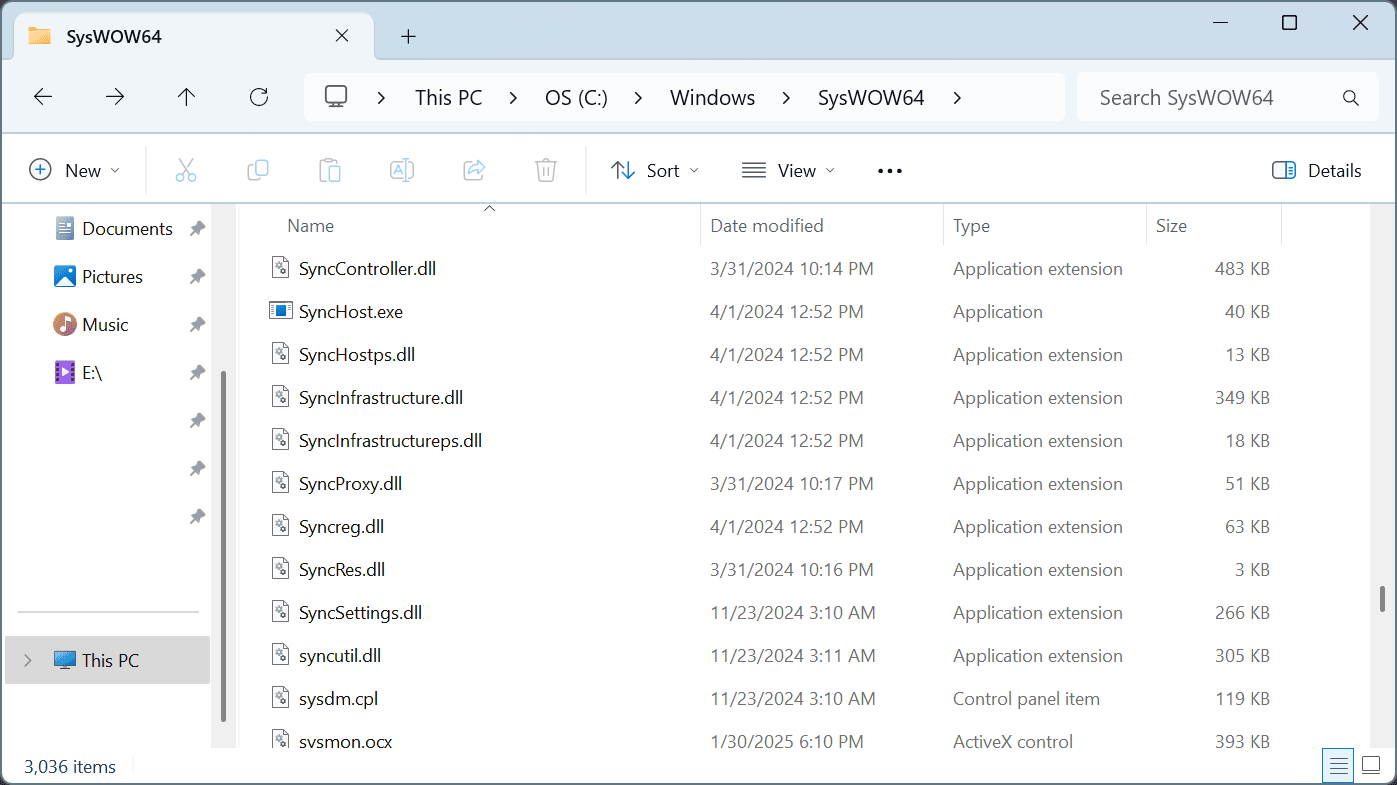Open the See more ellipsis menu
This screenshot has height=785, width=1397.
pos(890,171)
